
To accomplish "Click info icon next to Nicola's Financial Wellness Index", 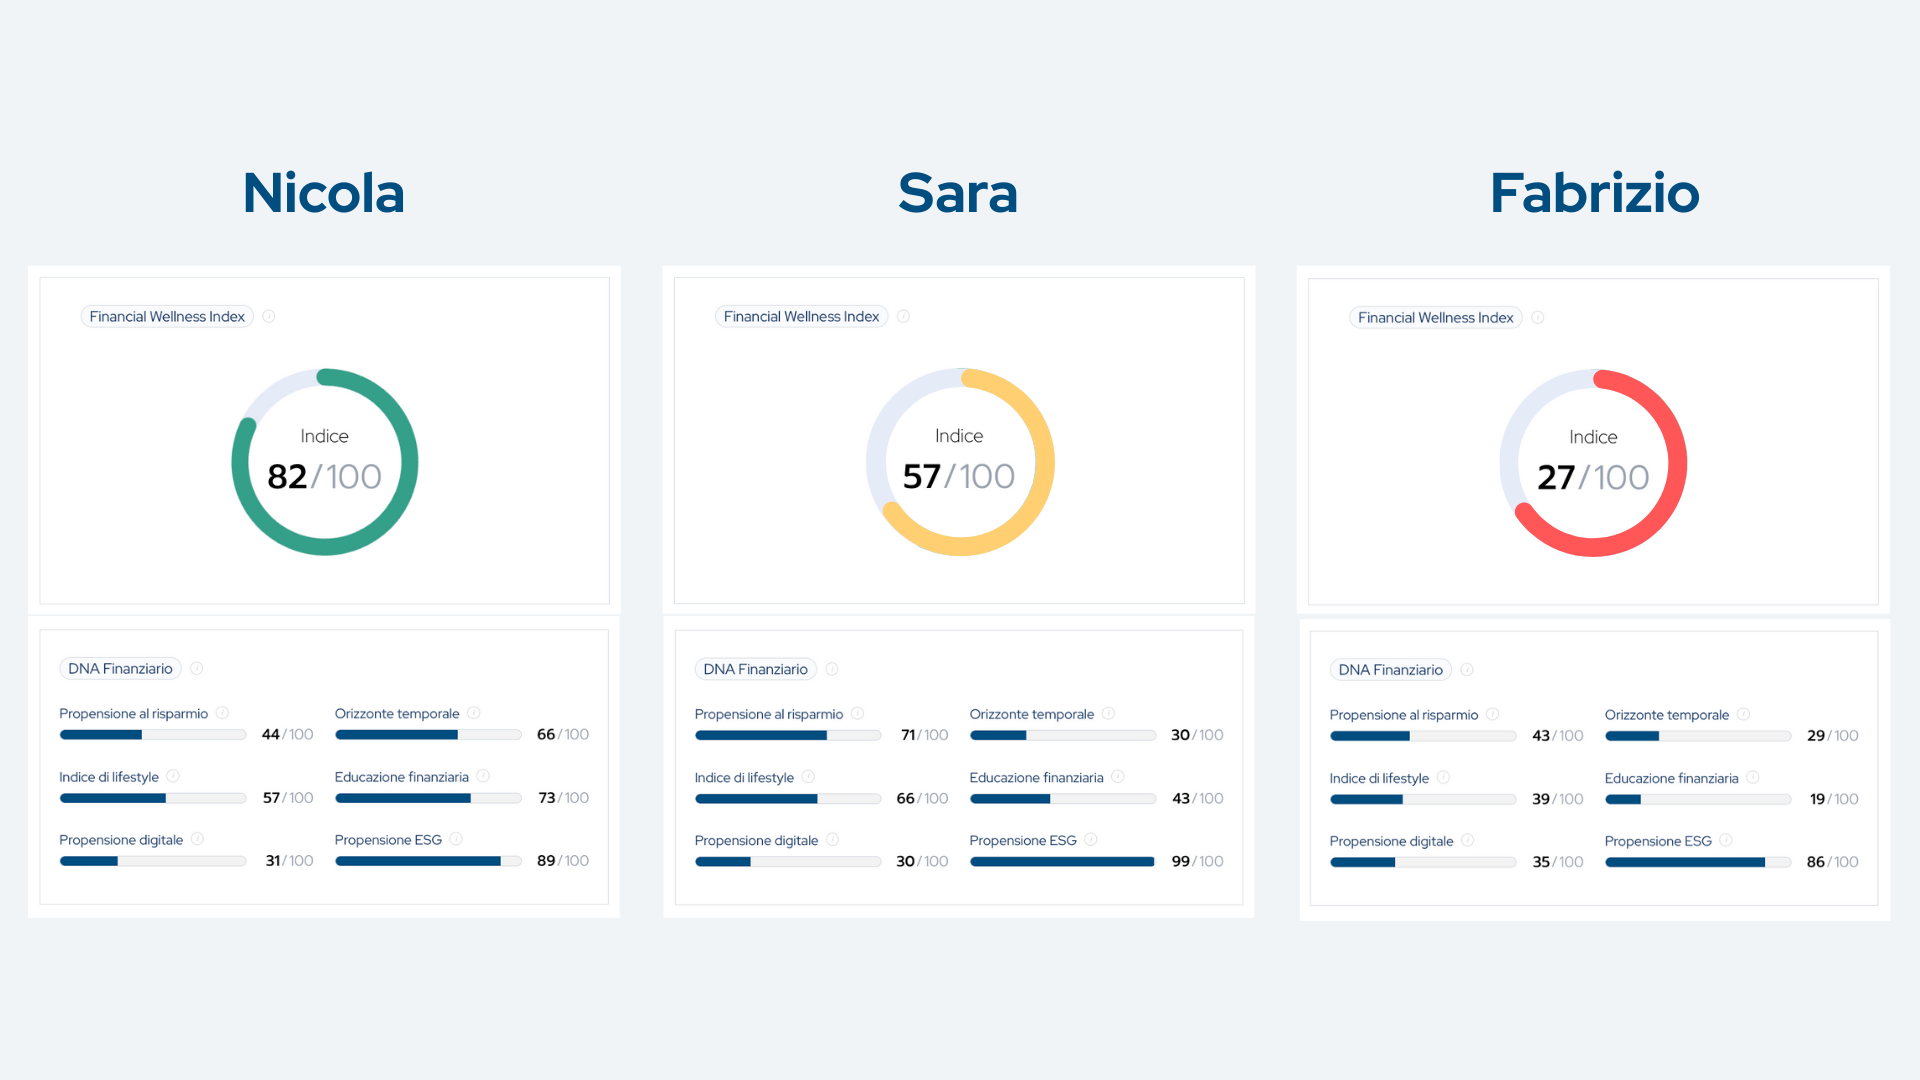I will pyautogui.click(x=269, y=316).
